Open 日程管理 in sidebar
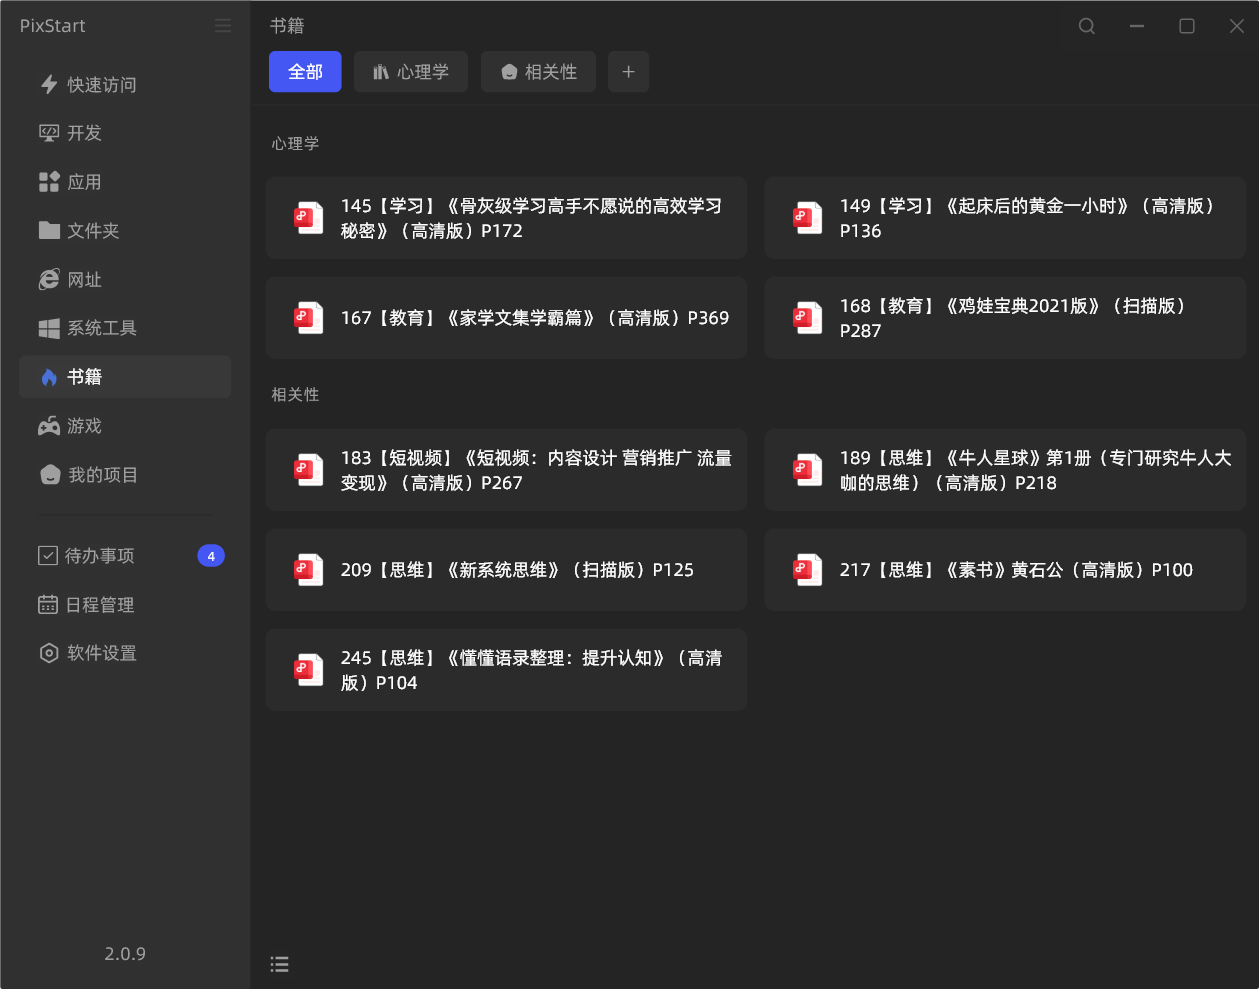 click(125, 604)
